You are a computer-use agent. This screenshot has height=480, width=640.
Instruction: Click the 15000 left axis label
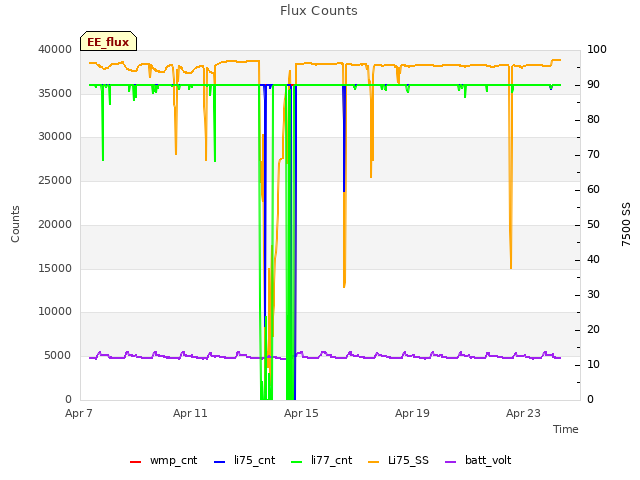coord(55,268)
